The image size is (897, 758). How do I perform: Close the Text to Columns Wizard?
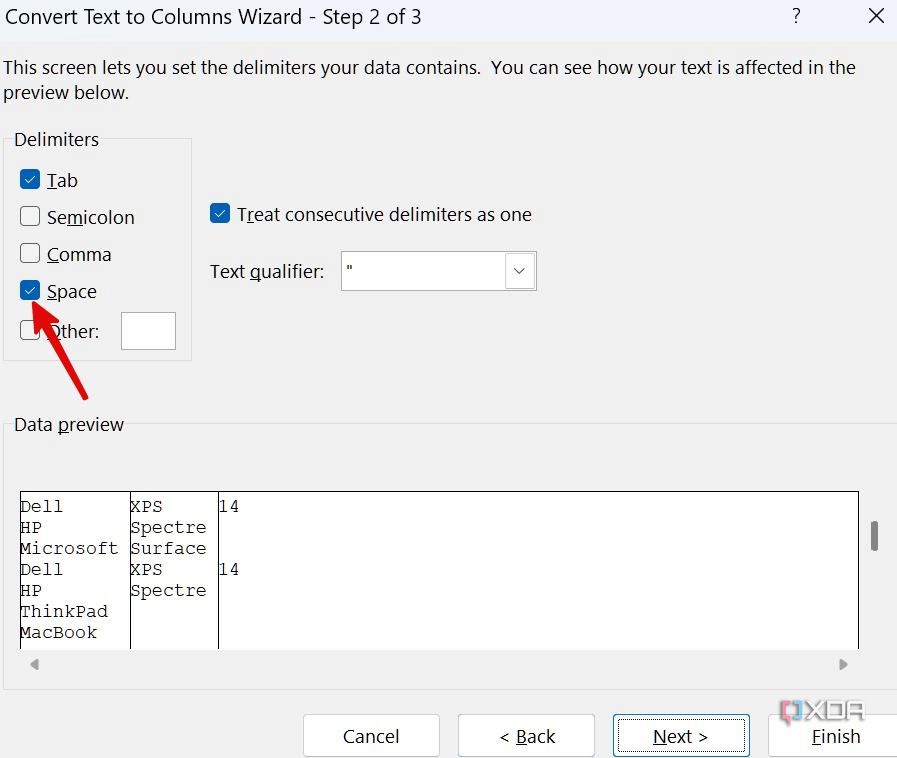[x=876, y=16]
